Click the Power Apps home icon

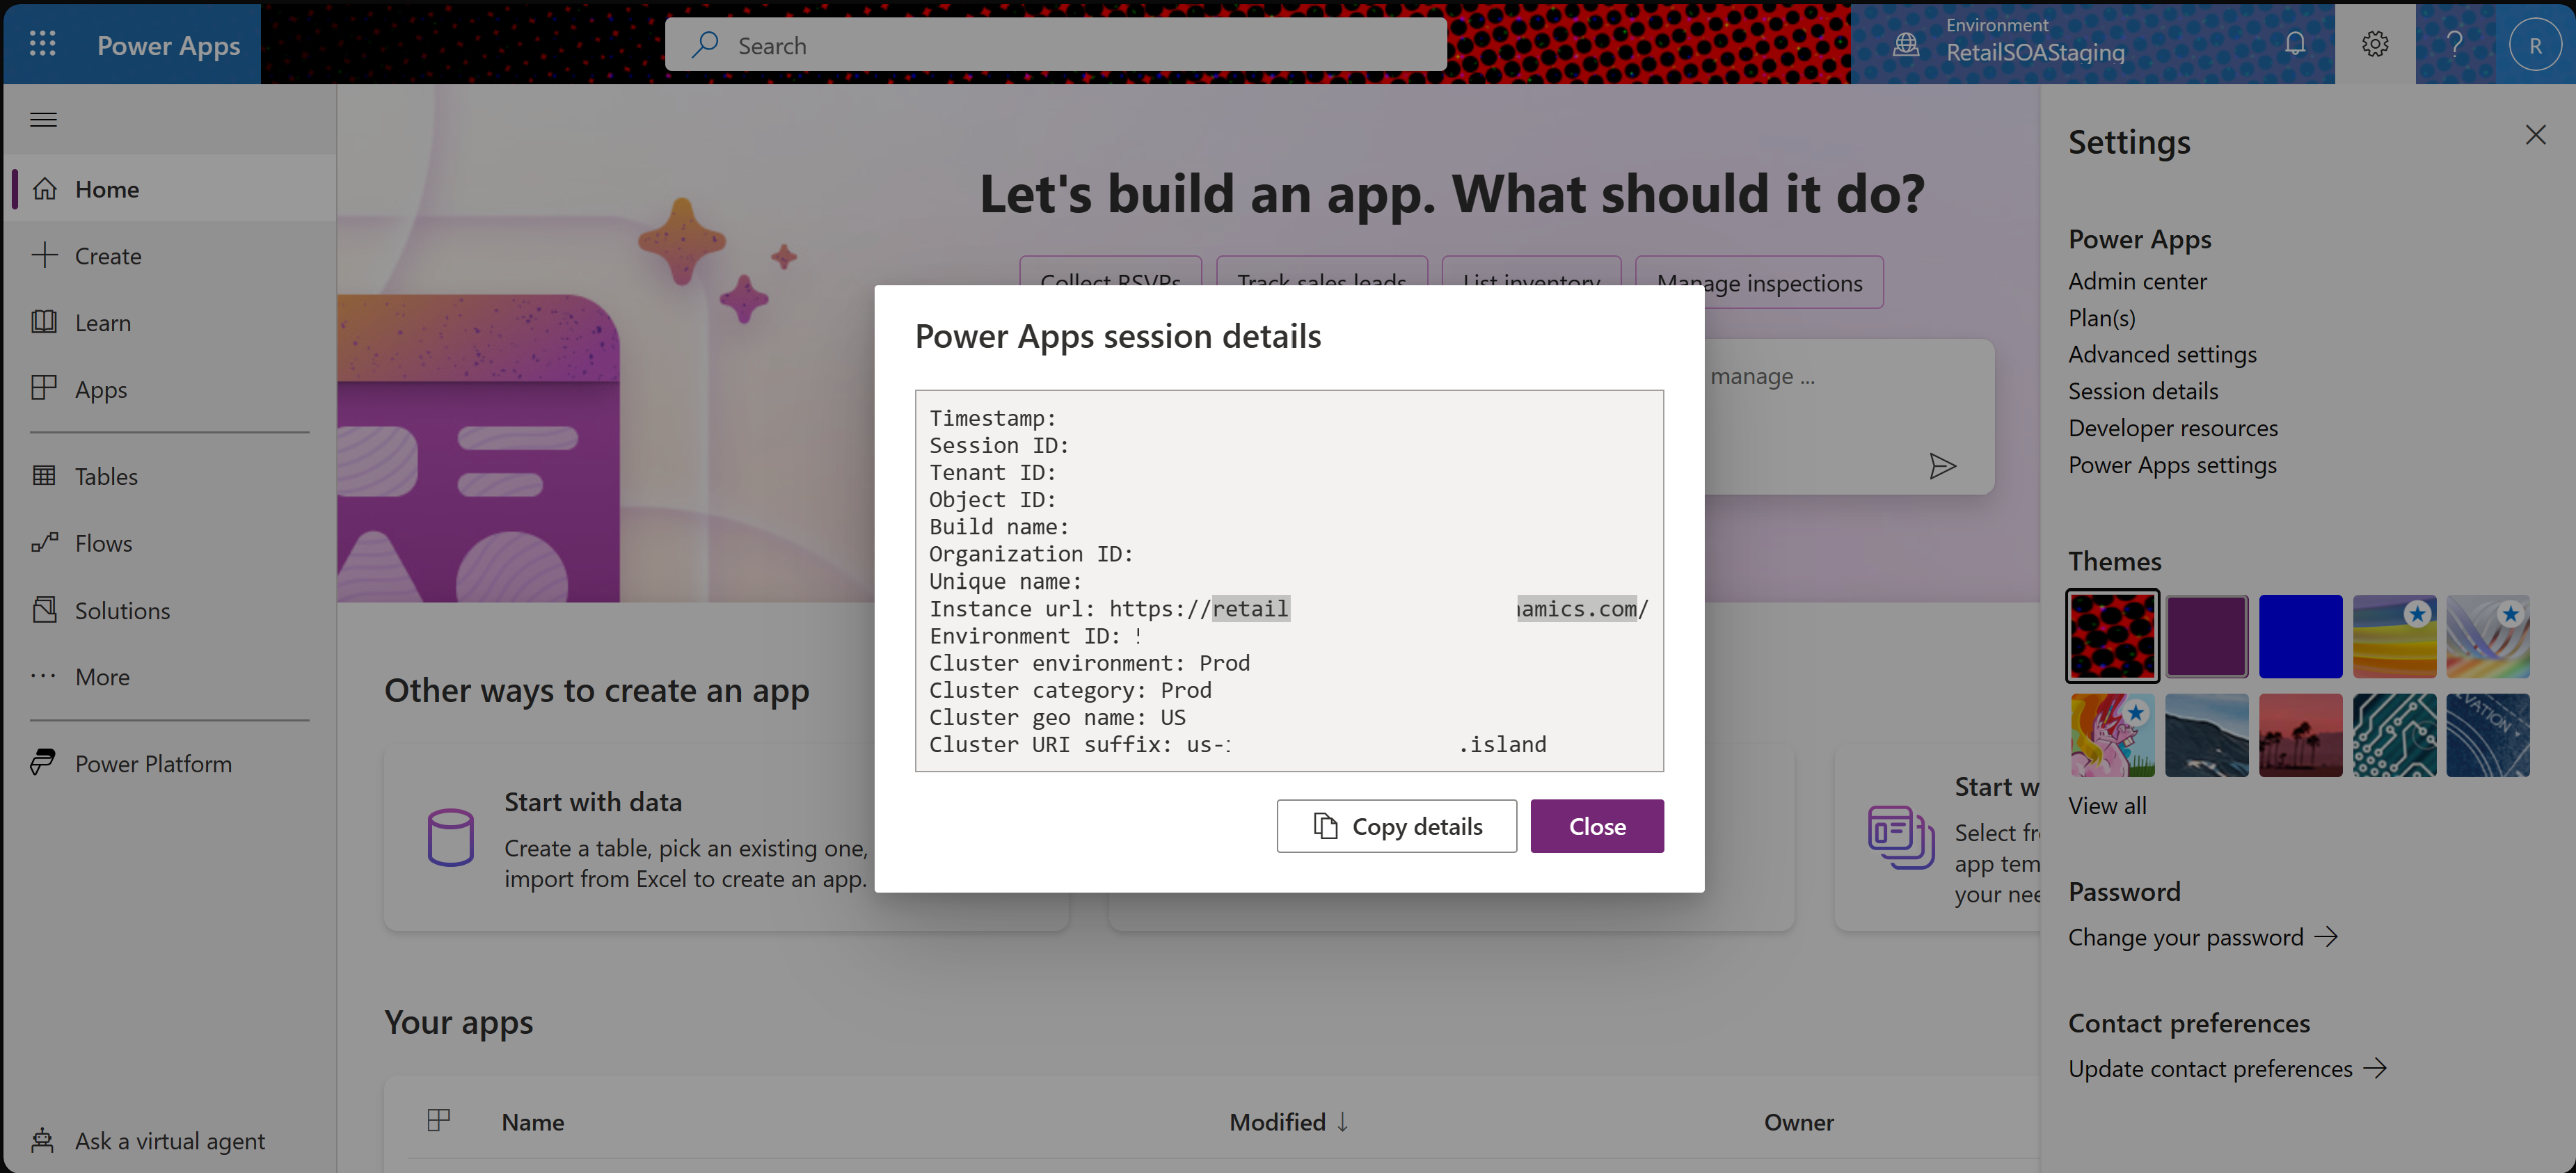coord(45,186)
